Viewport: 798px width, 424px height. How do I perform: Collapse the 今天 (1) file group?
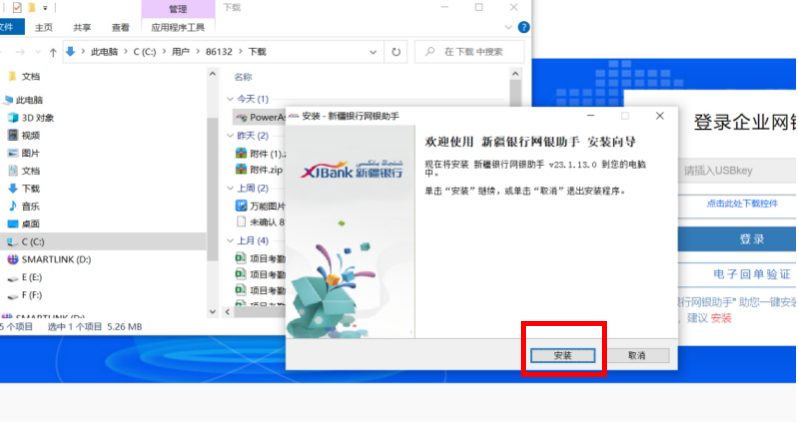pyautogui.click(x=230, y=99)
